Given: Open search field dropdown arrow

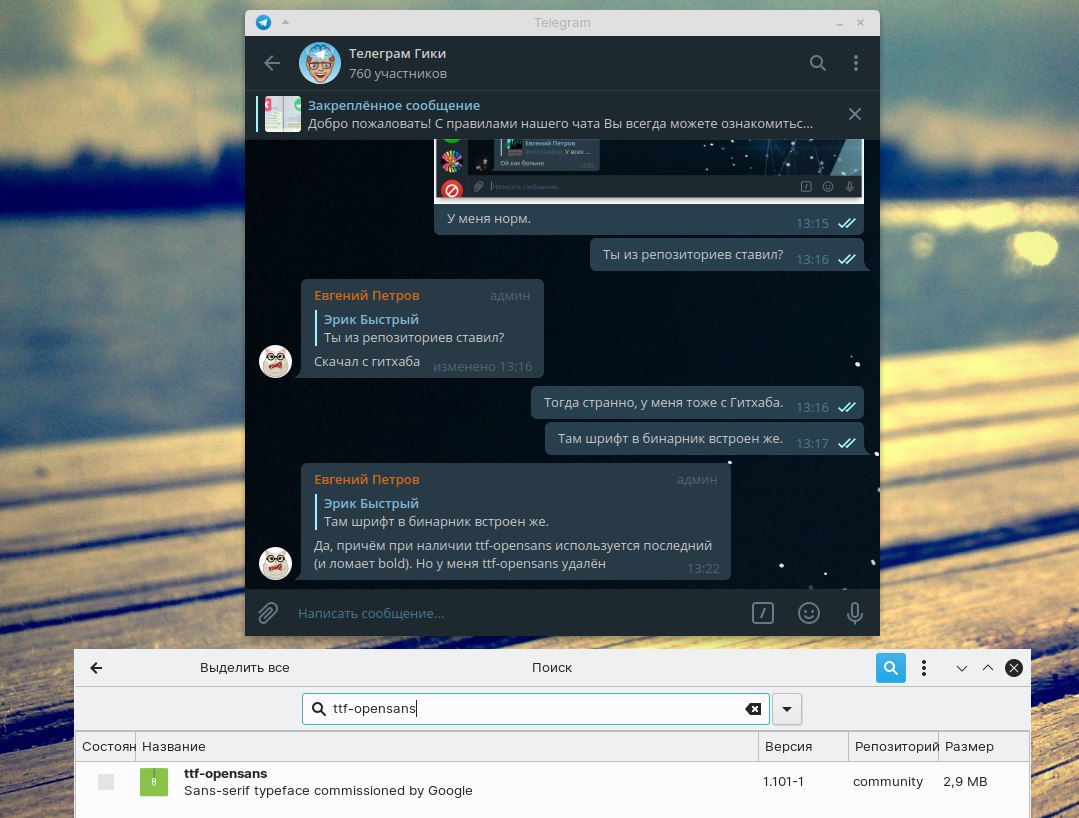Looking at the screenshot, I should 787,709.
